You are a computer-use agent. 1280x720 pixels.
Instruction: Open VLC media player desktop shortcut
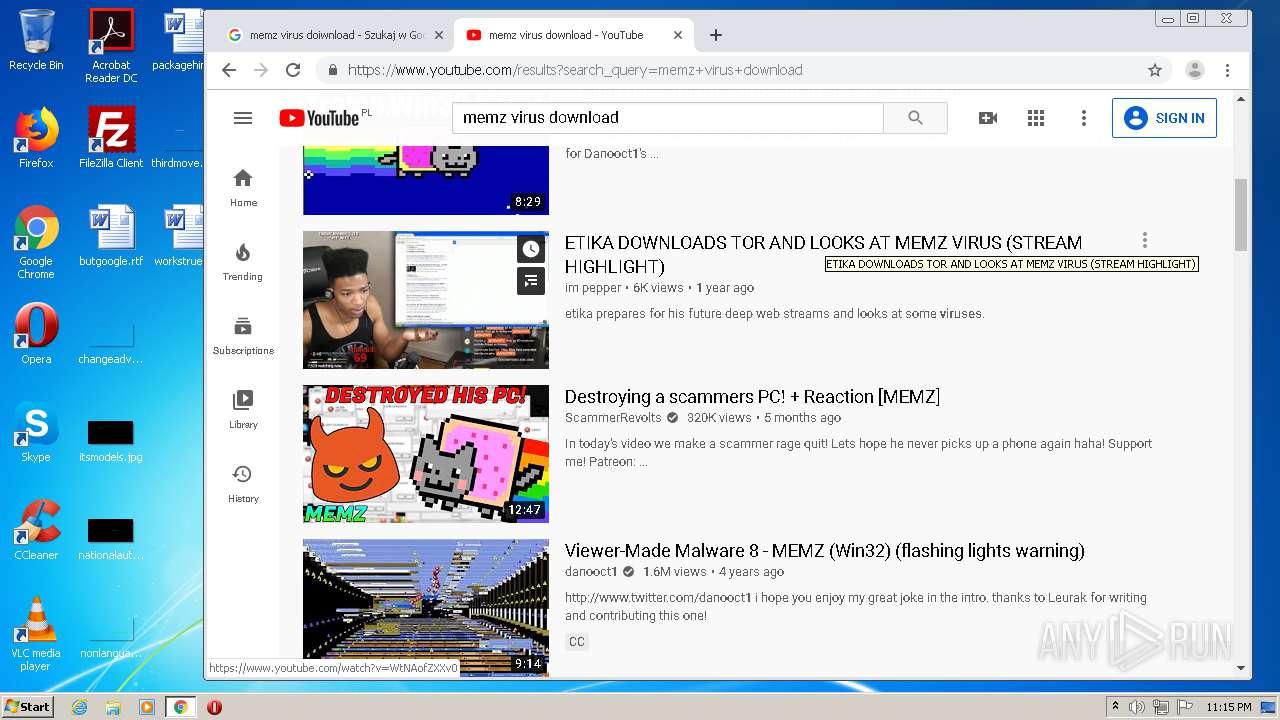point(36,635)
